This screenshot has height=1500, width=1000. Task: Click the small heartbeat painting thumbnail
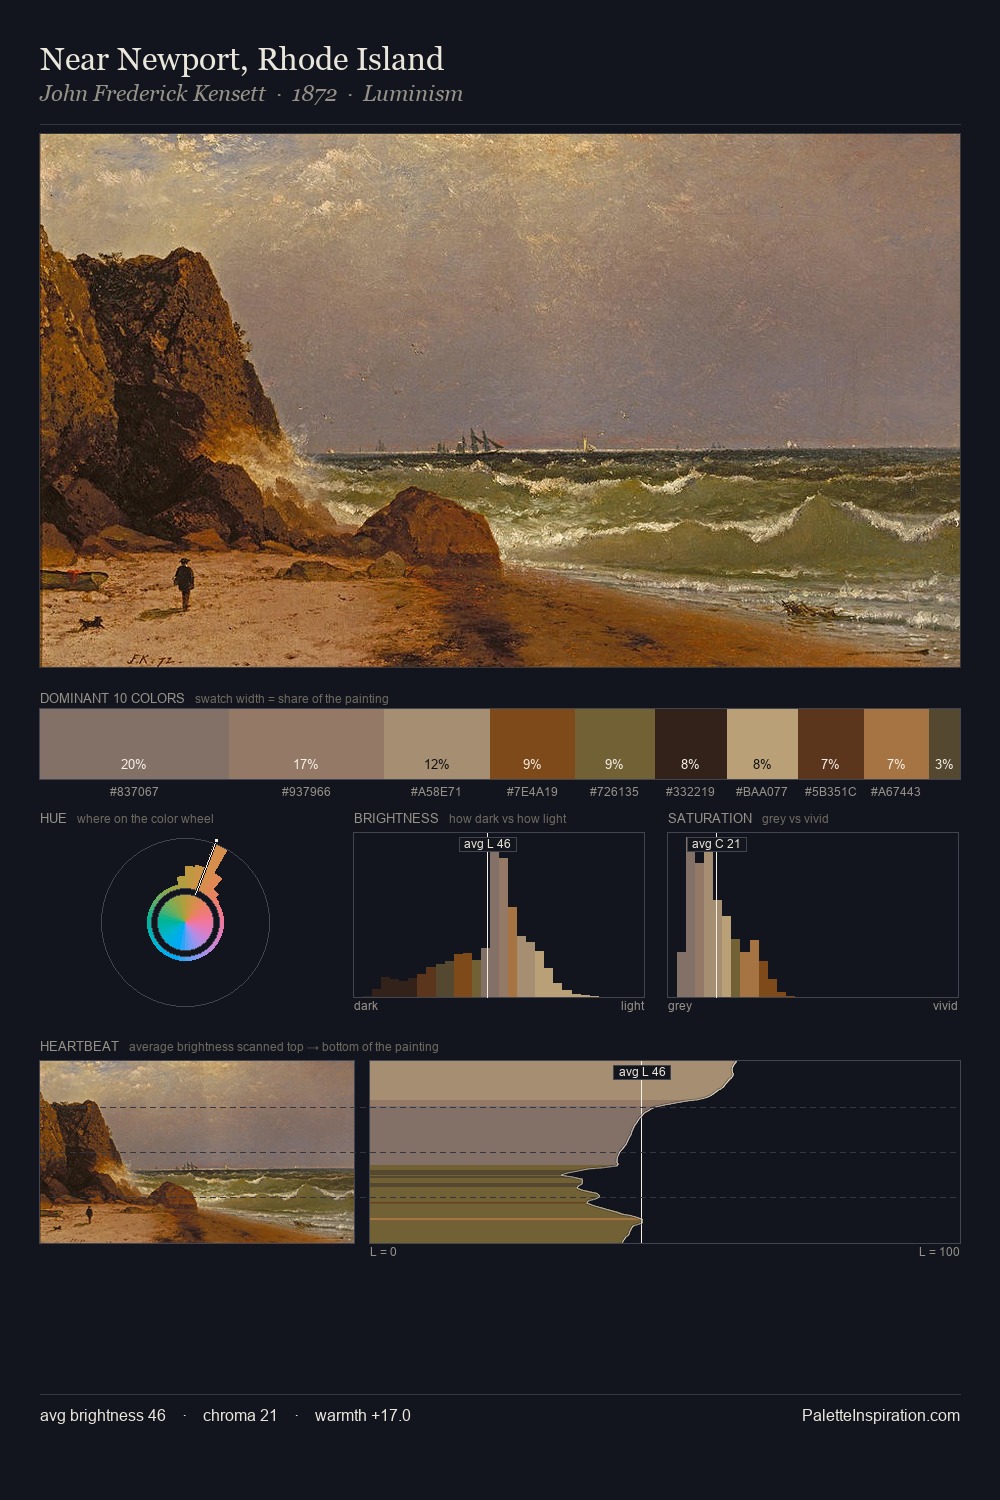(197, 1152)
